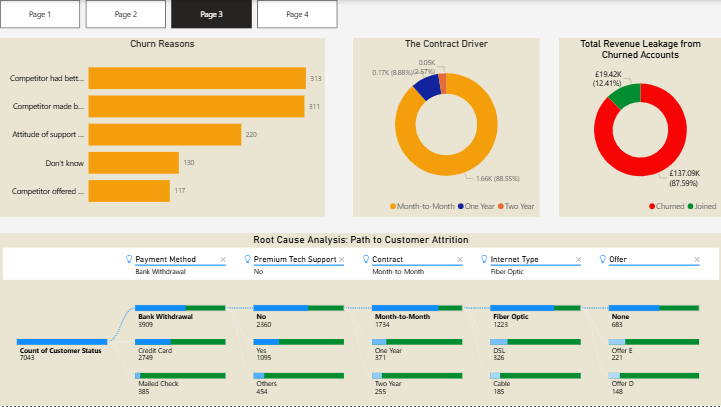Go to Page 4
The height and width of the screenshot is (407, 721).
point(297,14)
